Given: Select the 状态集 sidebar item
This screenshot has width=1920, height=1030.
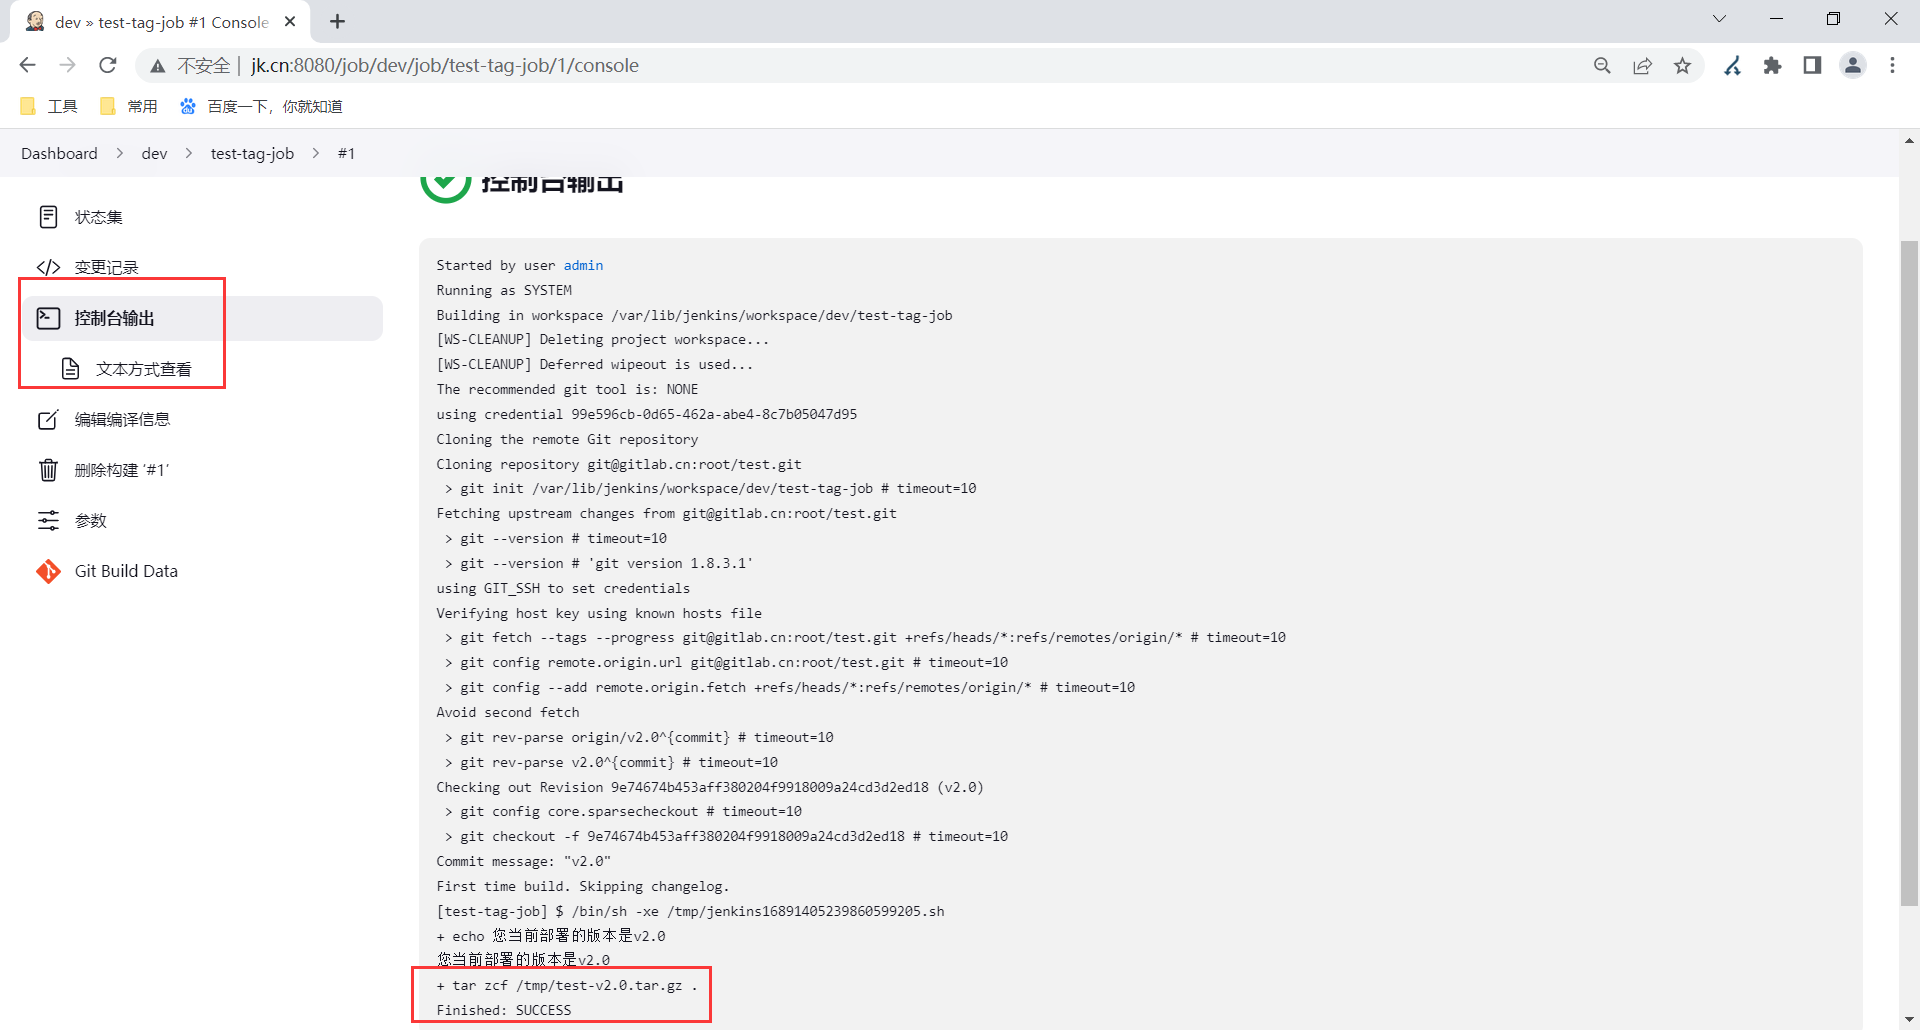Looking at the screenshot, I should [201, 217].
